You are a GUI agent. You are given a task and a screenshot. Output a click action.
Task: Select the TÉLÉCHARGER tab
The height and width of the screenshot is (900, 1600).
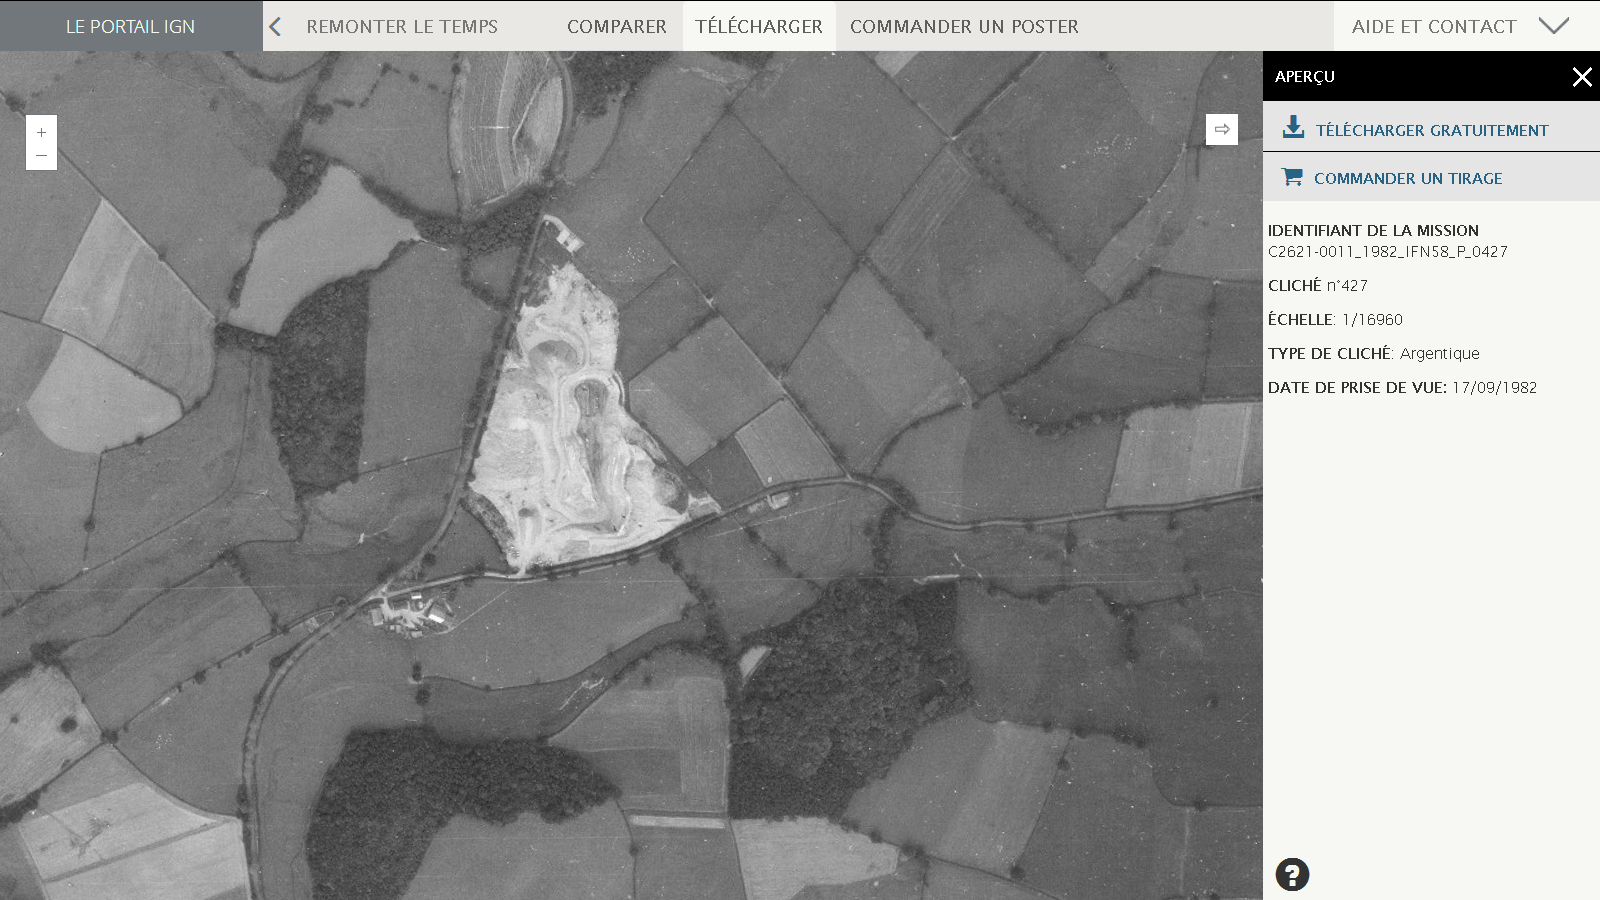(759, 27)
